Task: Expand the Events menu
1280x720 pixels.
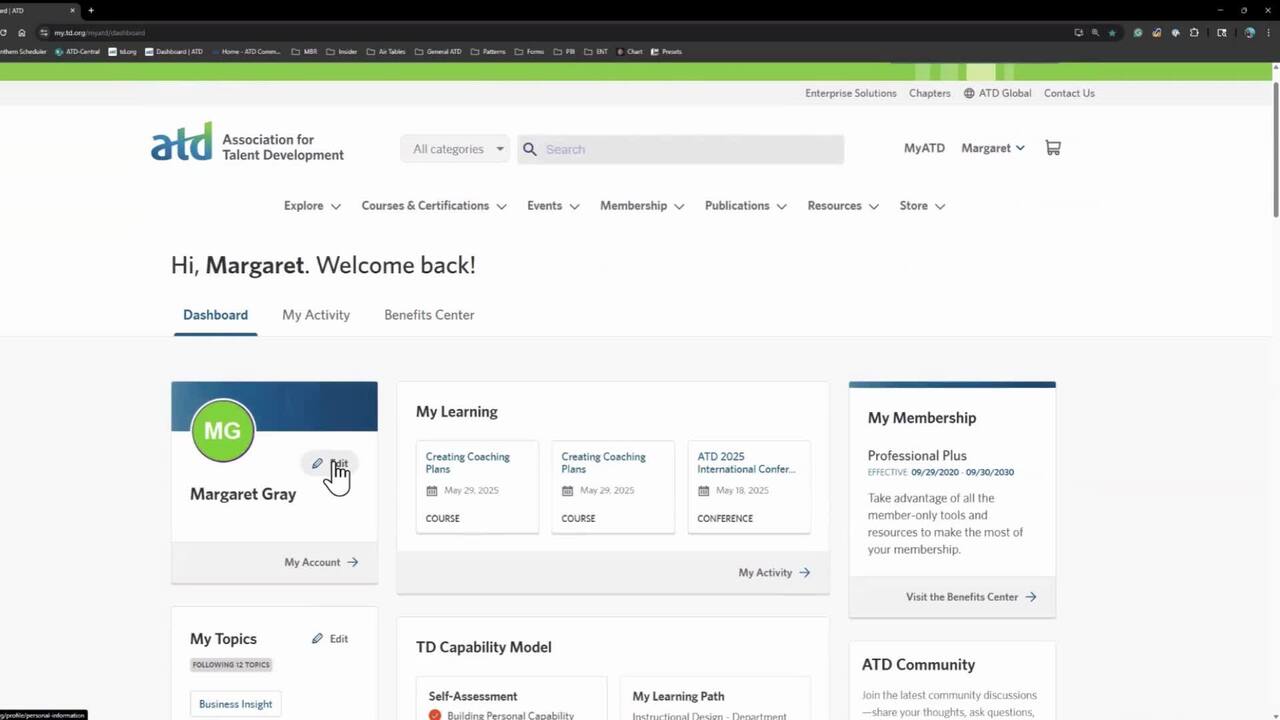Action: [x=553, y=206]
